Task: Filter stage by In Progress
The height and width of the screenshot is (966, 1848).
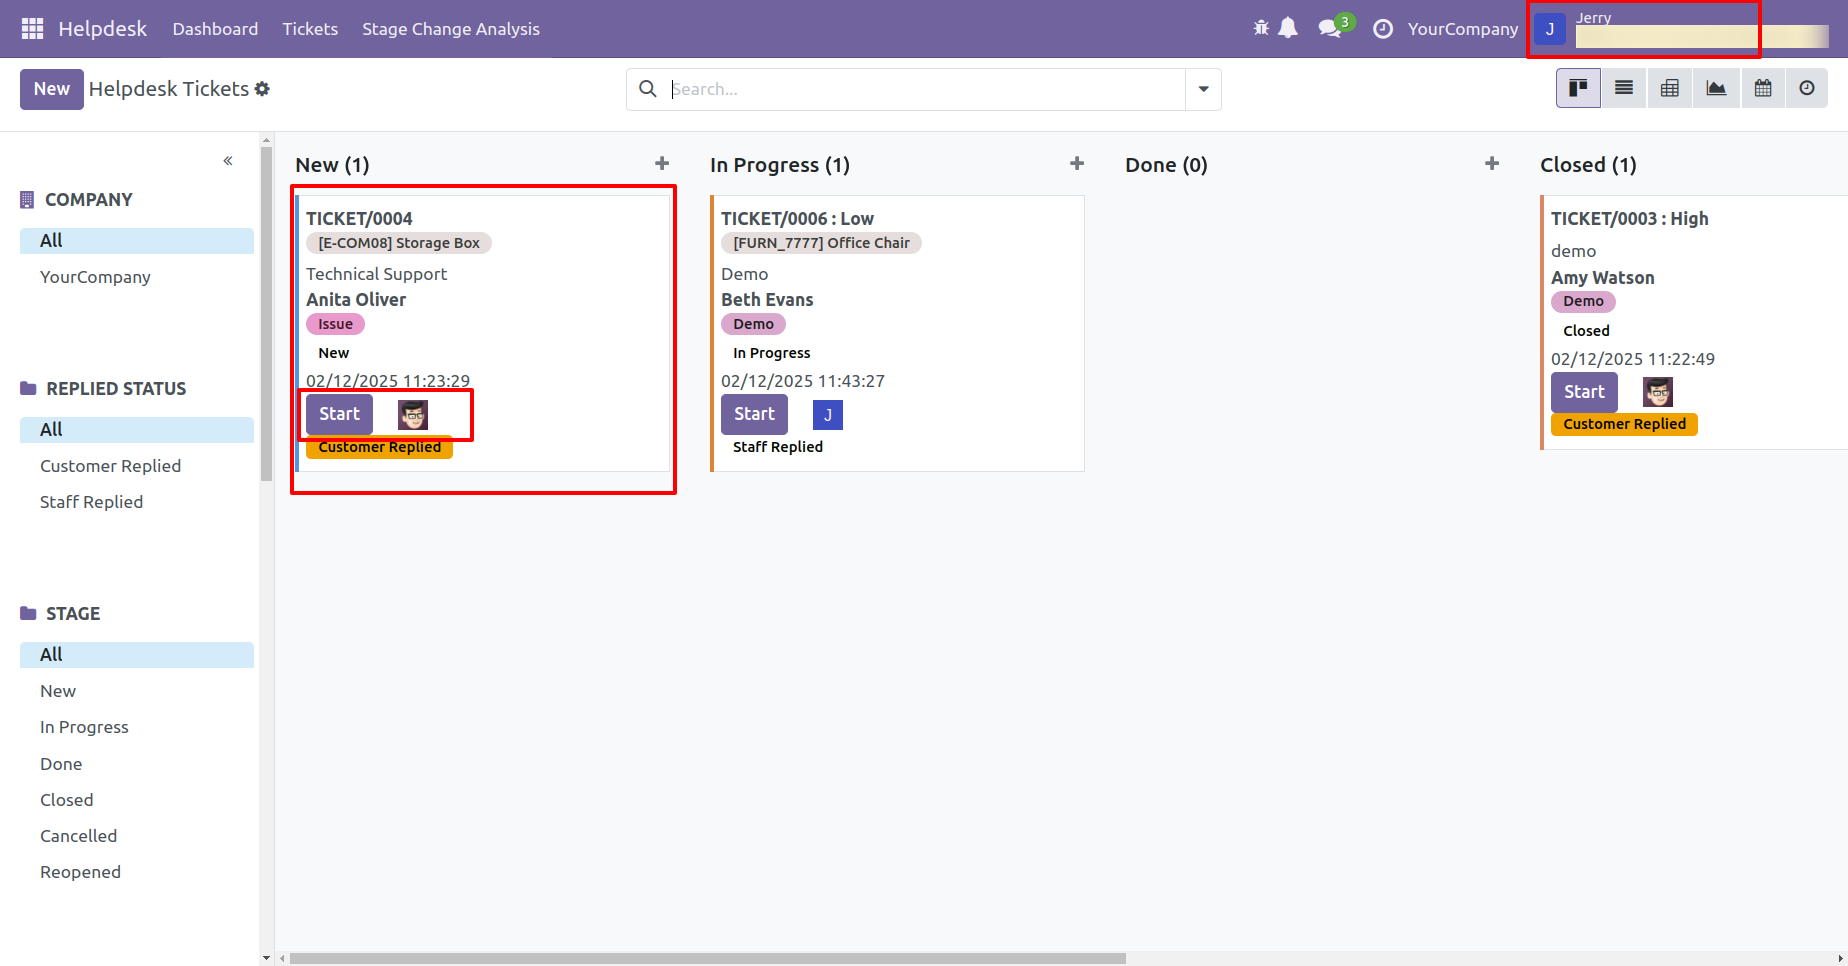Action: [x=84, y=727]
